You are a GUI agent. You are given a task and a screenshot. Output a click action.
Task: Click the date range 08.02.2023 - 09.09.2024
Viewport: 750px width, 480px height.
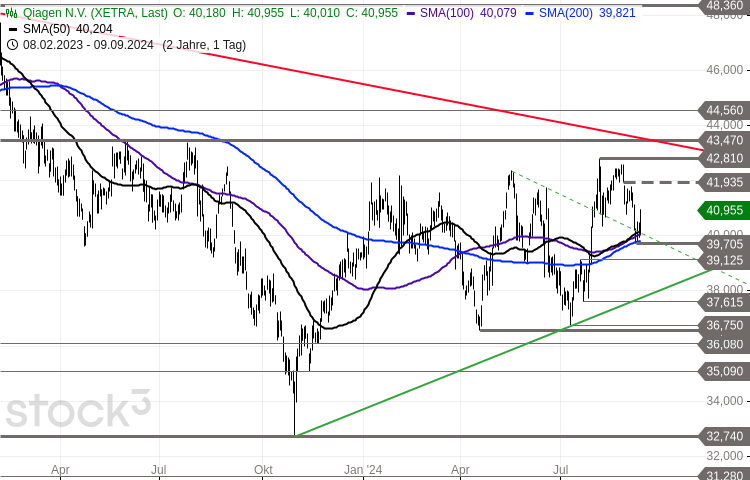coord(88,45)
